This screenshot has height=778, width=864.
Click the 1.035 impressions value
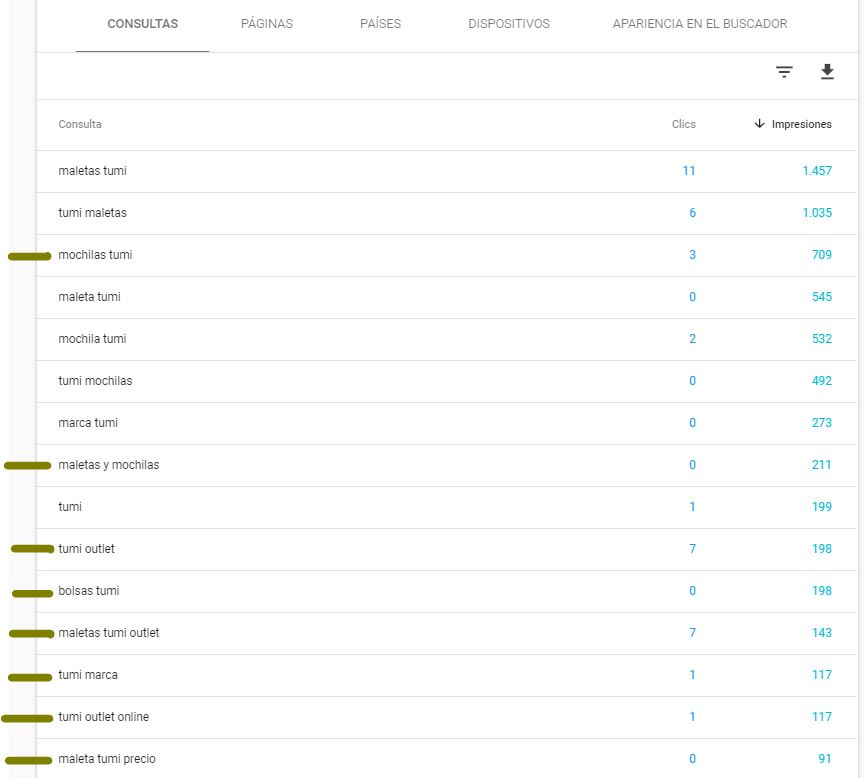[x=817, y=213]
